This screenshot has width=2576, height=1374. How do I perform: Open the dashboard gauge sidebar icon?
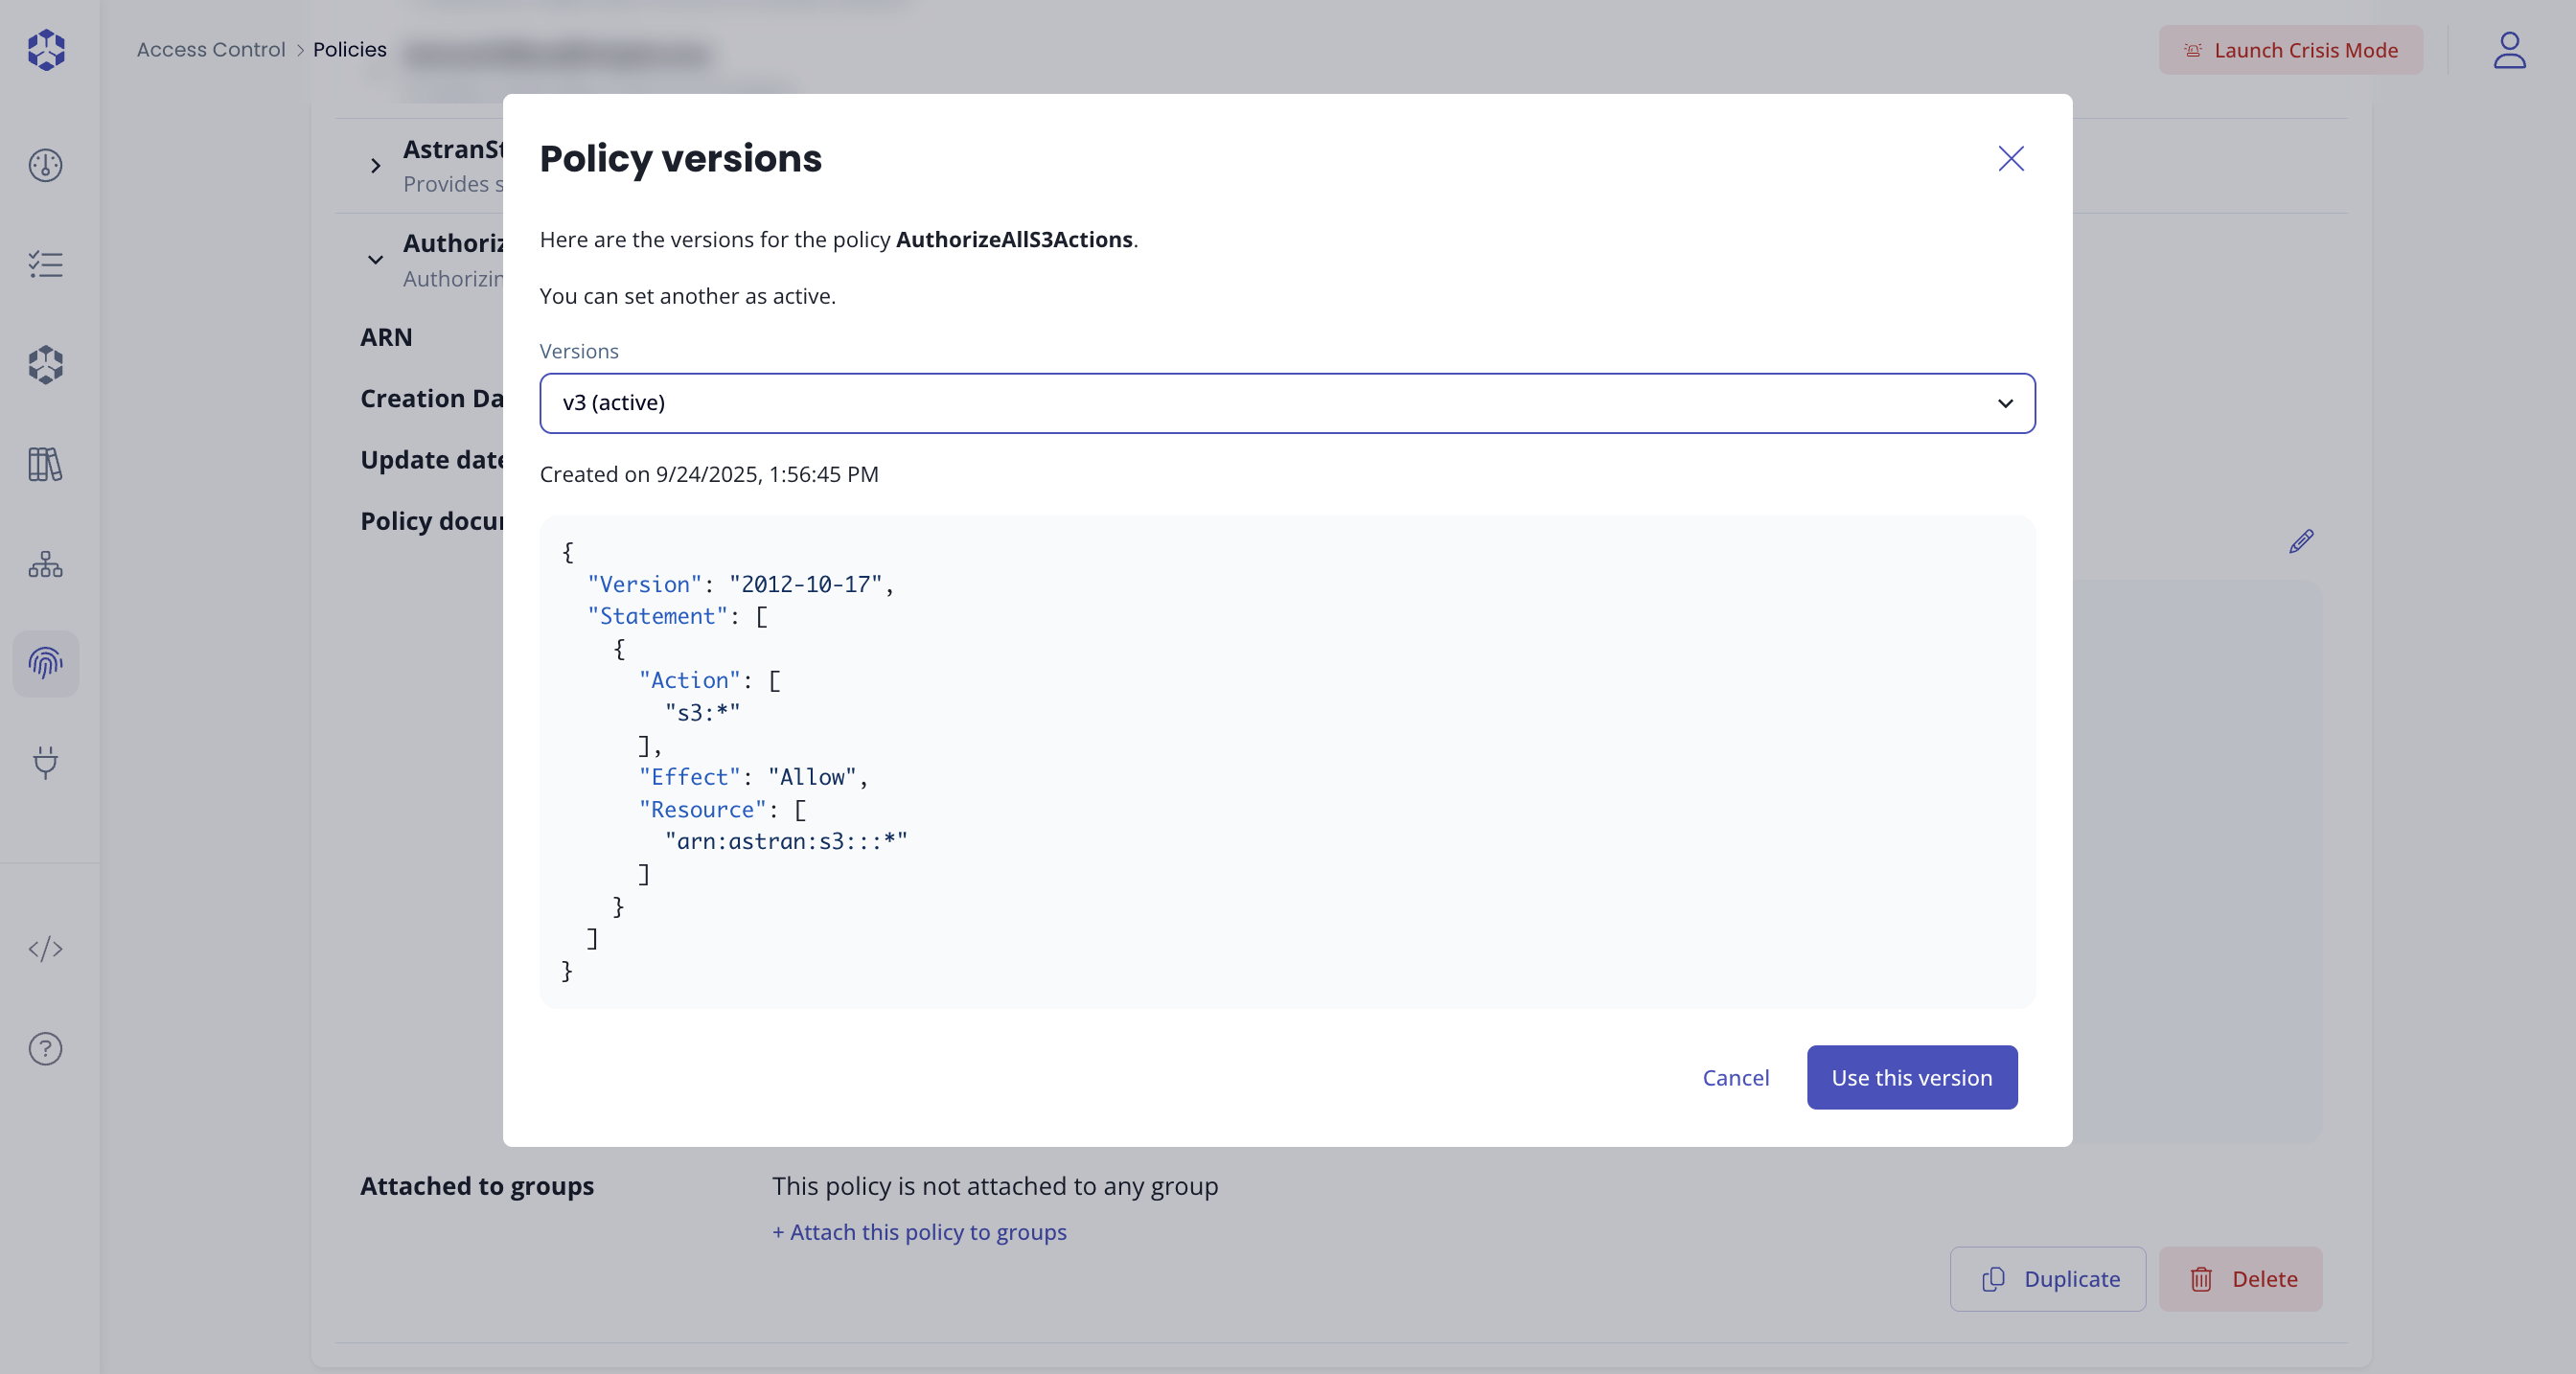pyautogui.click(x=46, y=165)
